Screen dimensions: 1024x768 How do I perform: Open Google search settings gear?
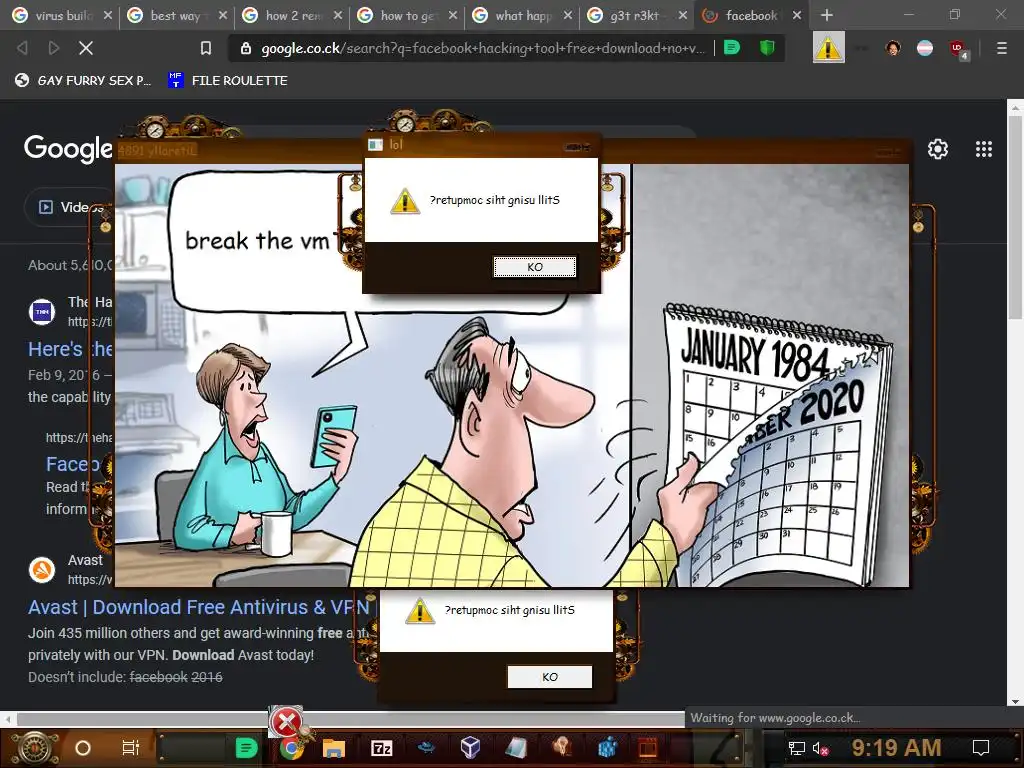tap(938, 149)
